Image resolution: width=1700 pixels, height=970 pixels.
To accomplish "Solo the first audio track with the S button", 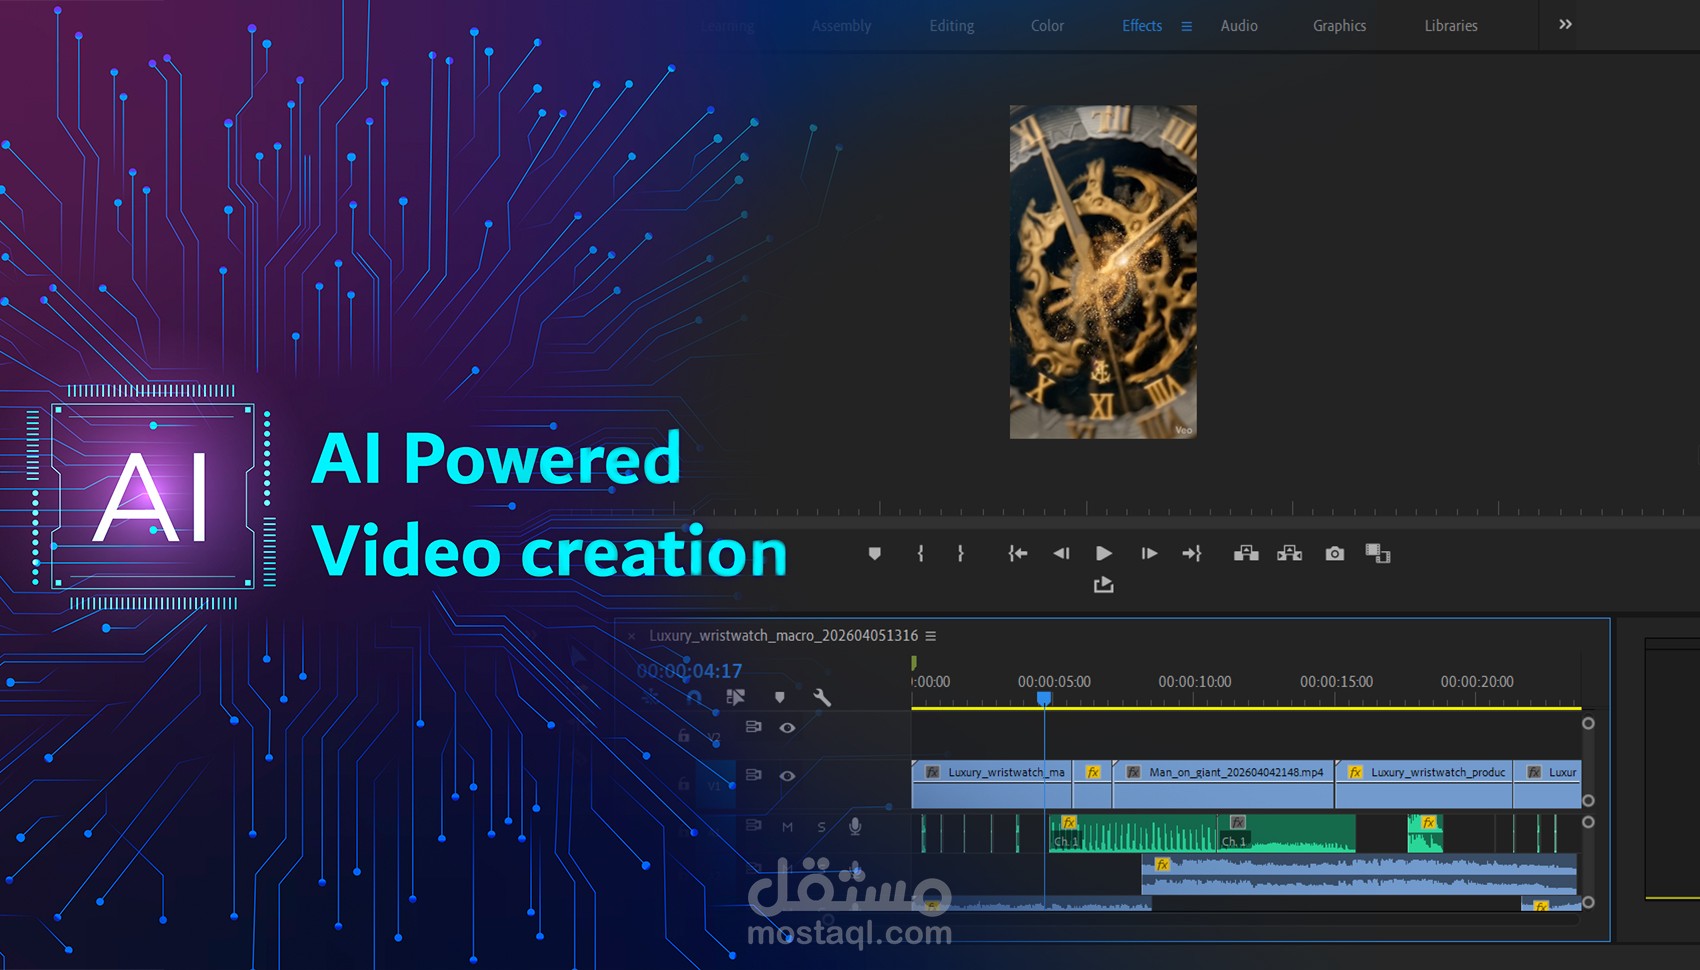I will (x=821, y=827).
